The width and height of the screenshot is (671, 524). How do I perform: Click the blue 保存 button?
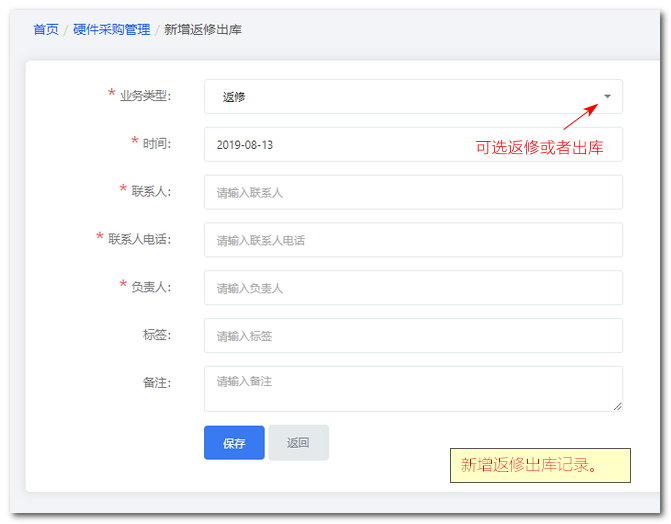pyautogui.click(x=234, y=443)
